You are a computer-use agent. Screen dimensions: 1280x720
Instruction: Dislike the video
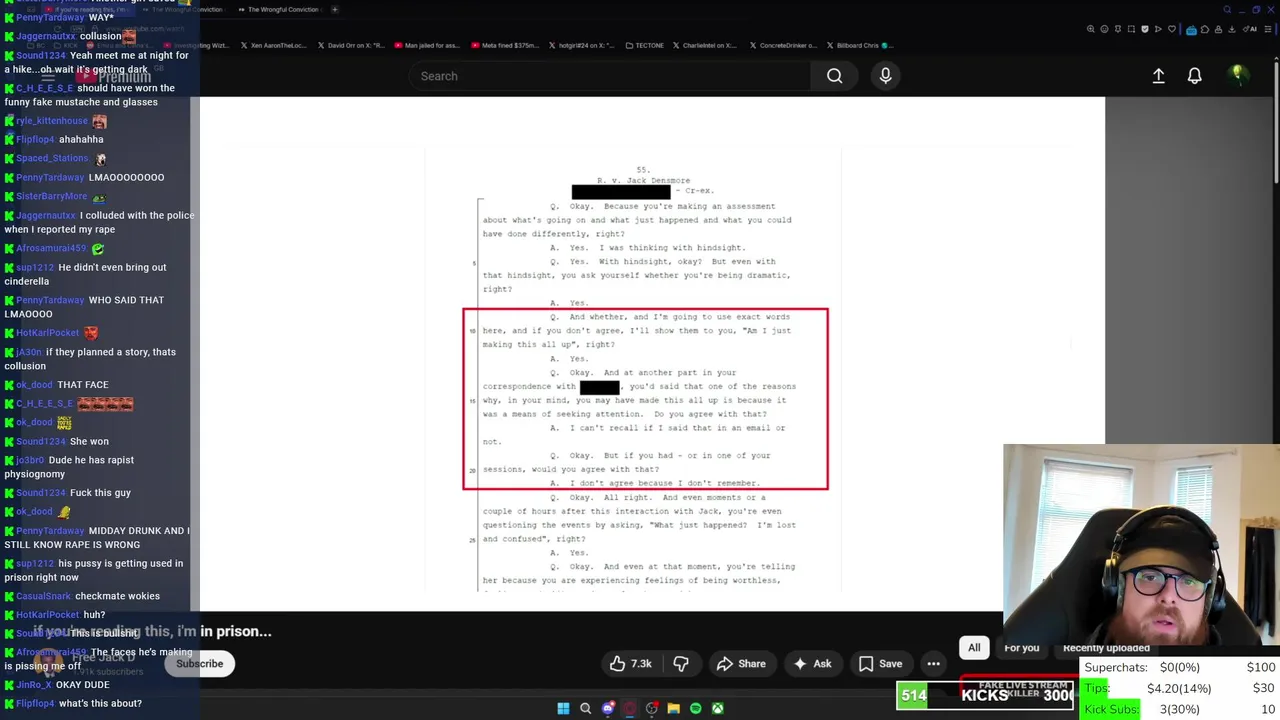click(681, 664)
